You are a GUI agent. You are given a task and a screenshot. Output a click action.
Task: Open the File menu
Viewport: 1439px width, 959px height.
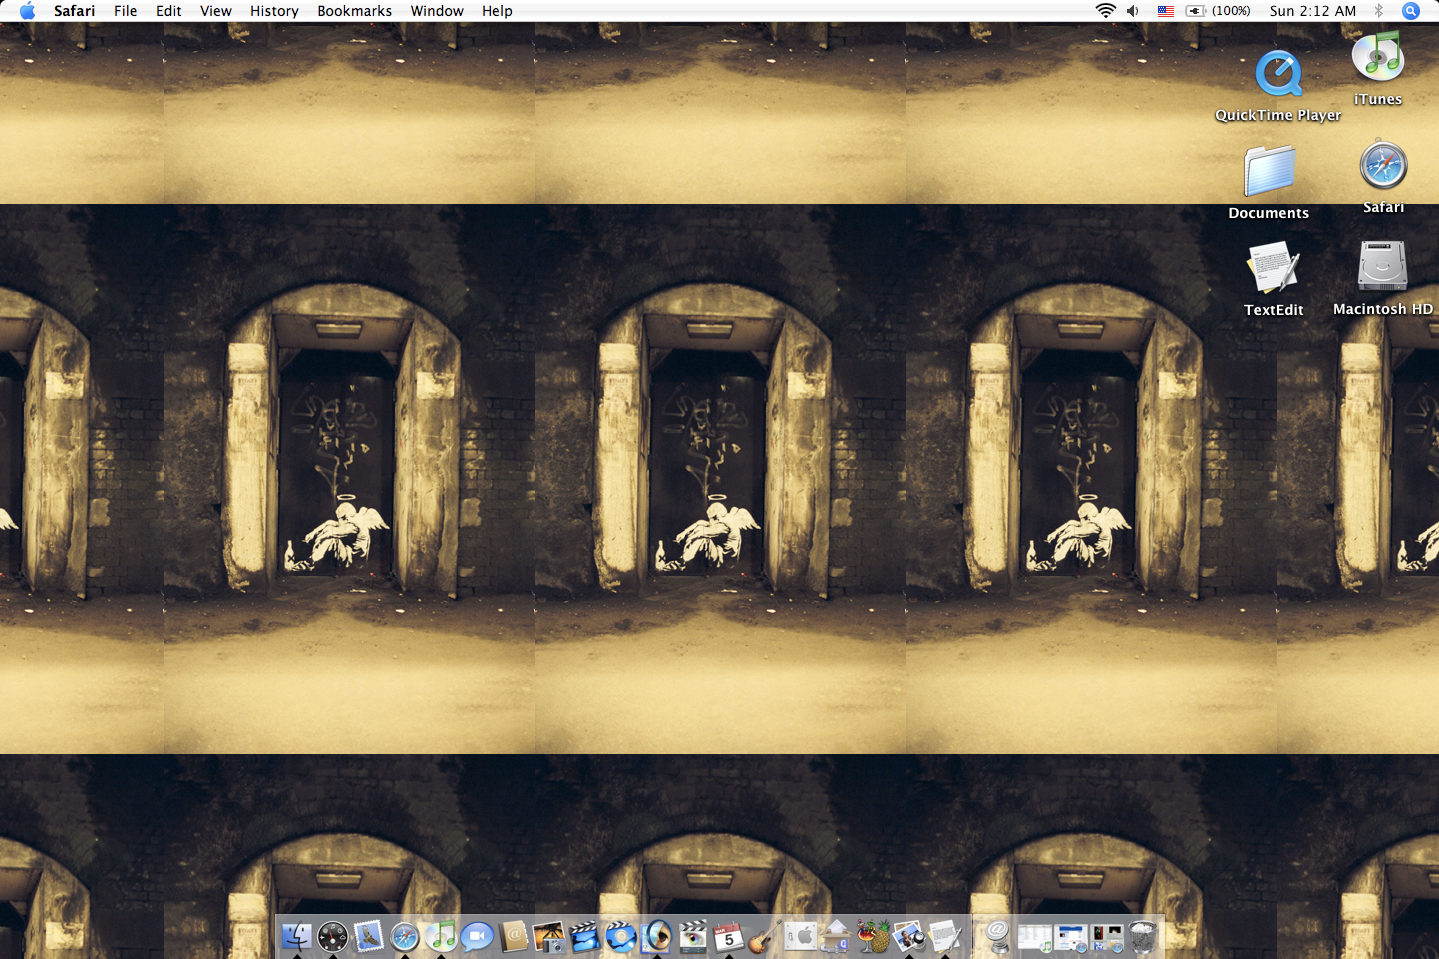coord(126,11)
